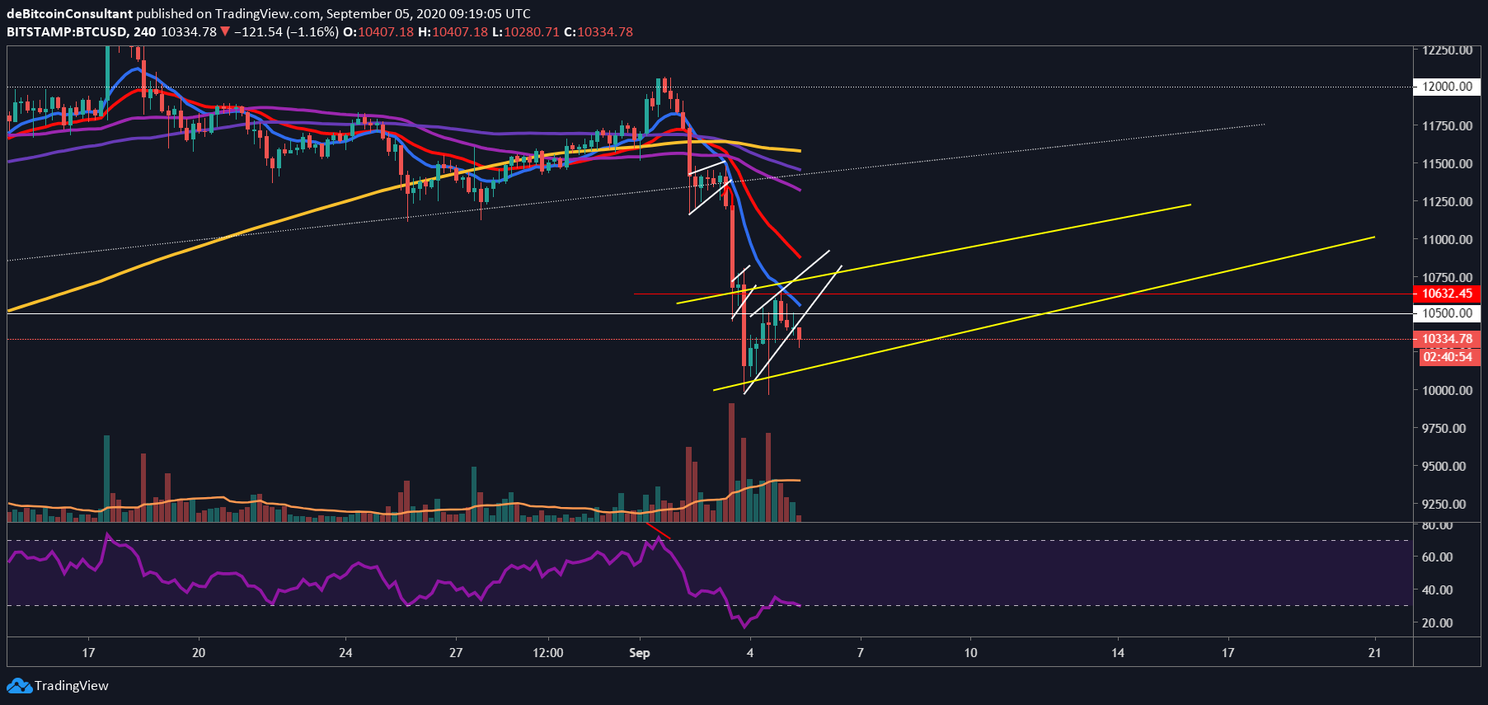Viewport: 1488px width, 705px height.
Task: Click the 12250.00 price axis label
Action: click(1446, 50)
